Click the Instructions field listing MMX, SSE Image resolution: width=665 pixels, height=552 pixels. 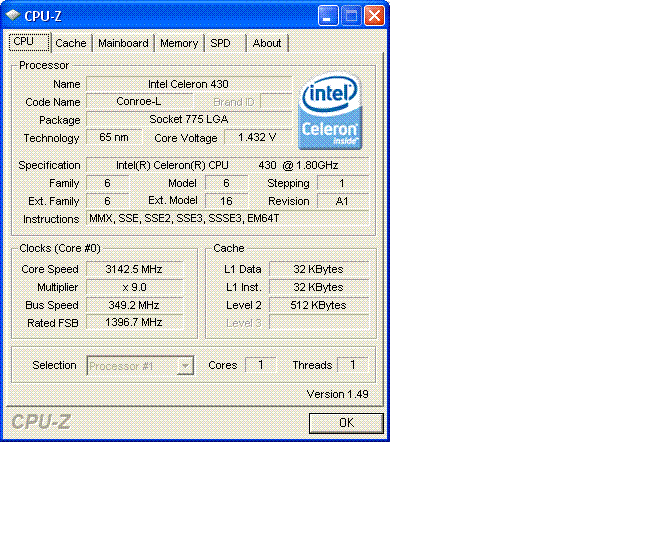pos(227,218)
